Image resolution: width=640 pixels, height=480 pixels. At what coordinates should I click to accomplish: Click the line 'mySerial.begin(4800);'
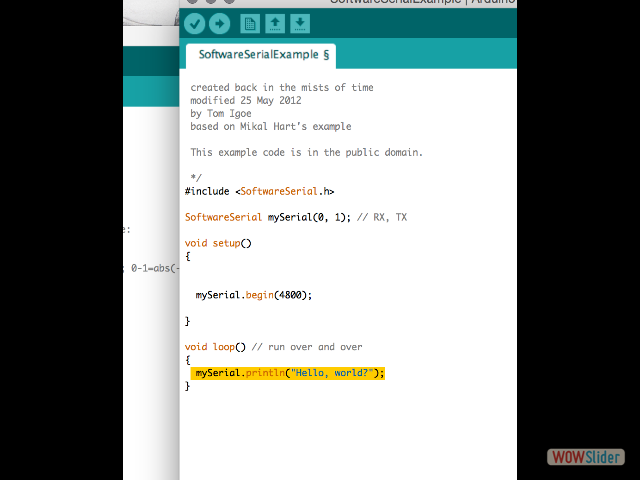pyautogui.click(x=253, y=295)
